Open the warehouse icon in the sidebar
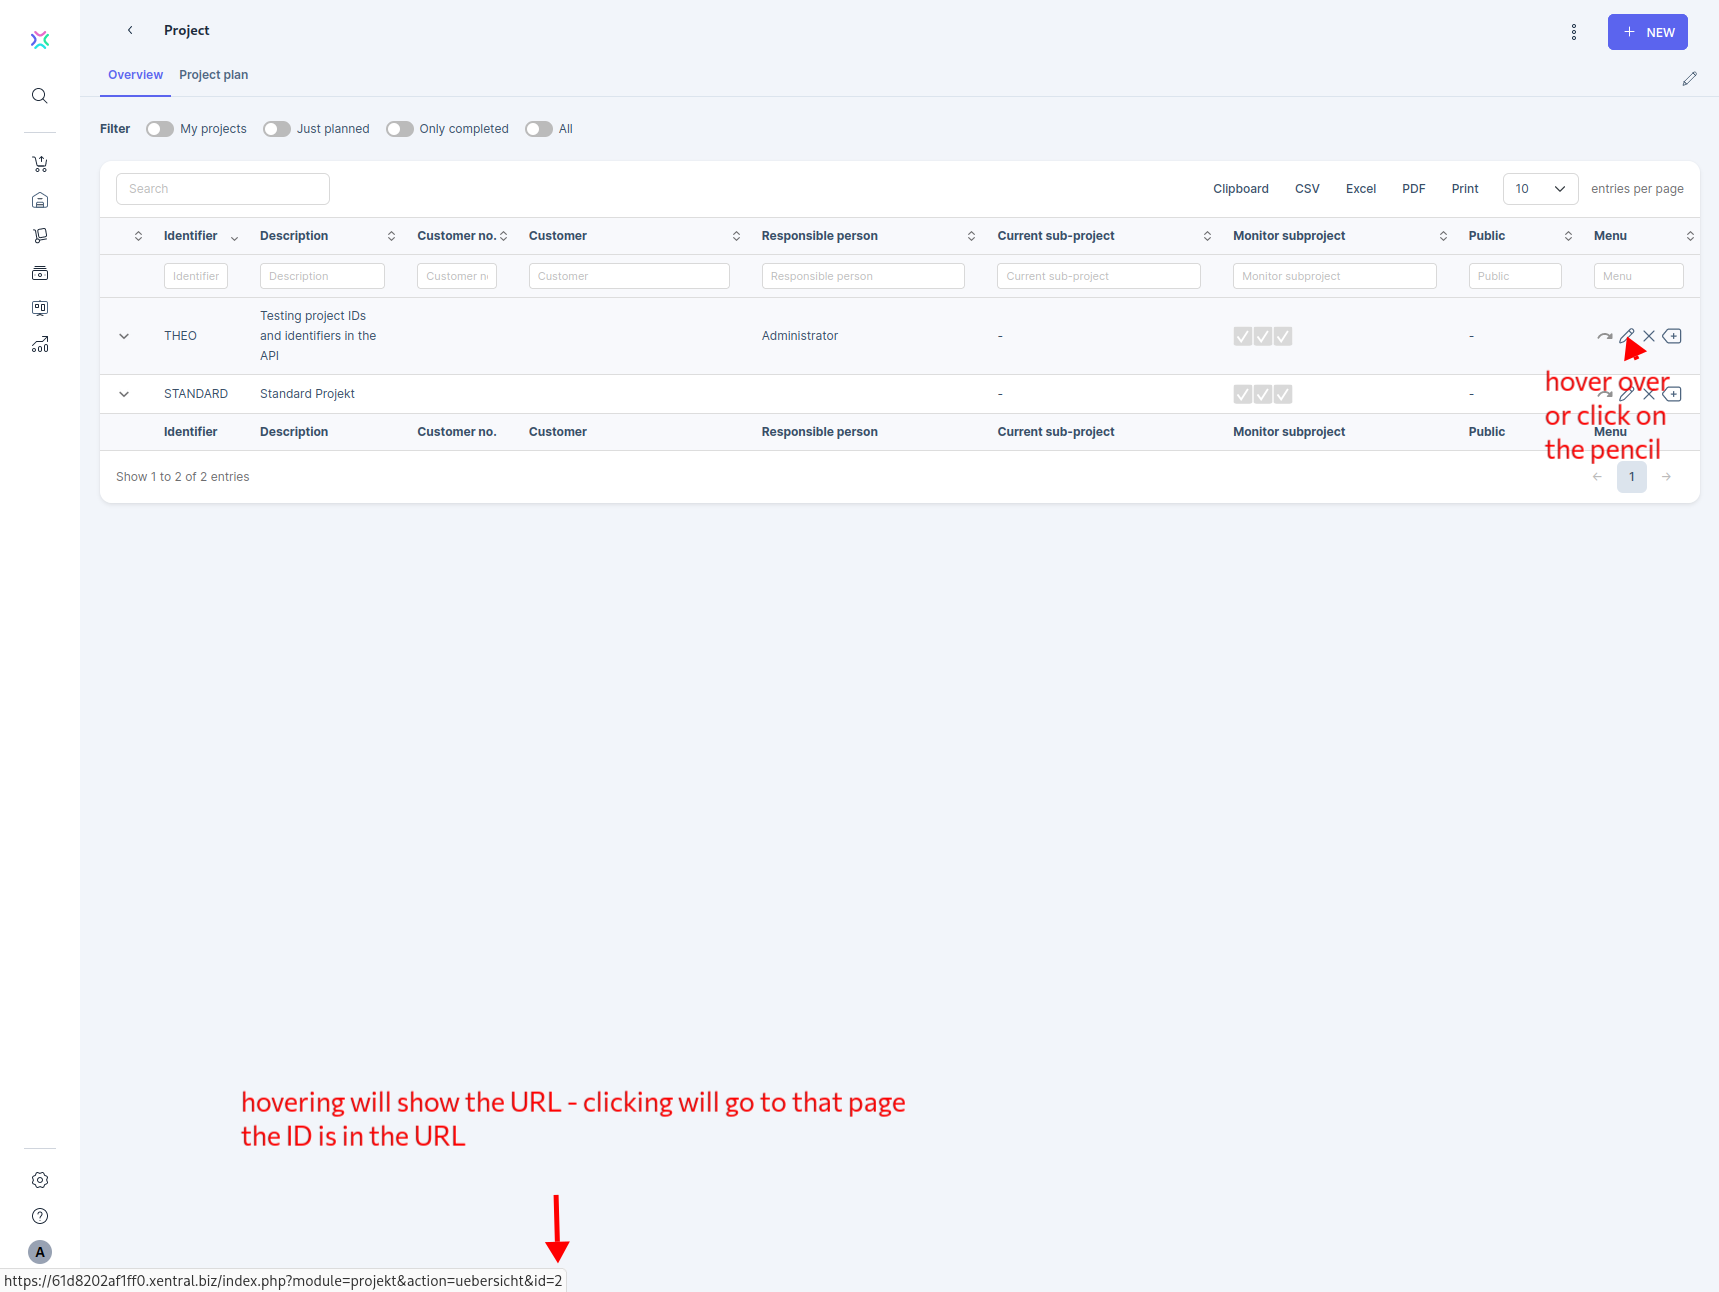 [40, 200]
